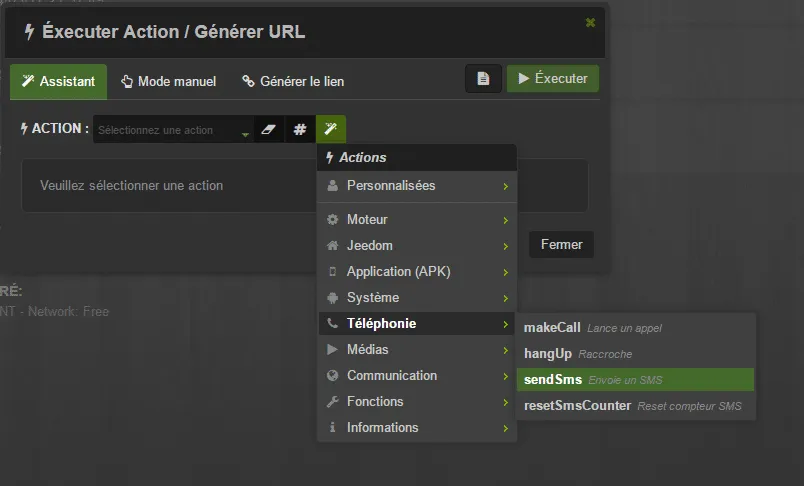This screenshot has width=804, height=486.
Task: Expand the Fonctions submenu arrow
Action: [506, 402]
